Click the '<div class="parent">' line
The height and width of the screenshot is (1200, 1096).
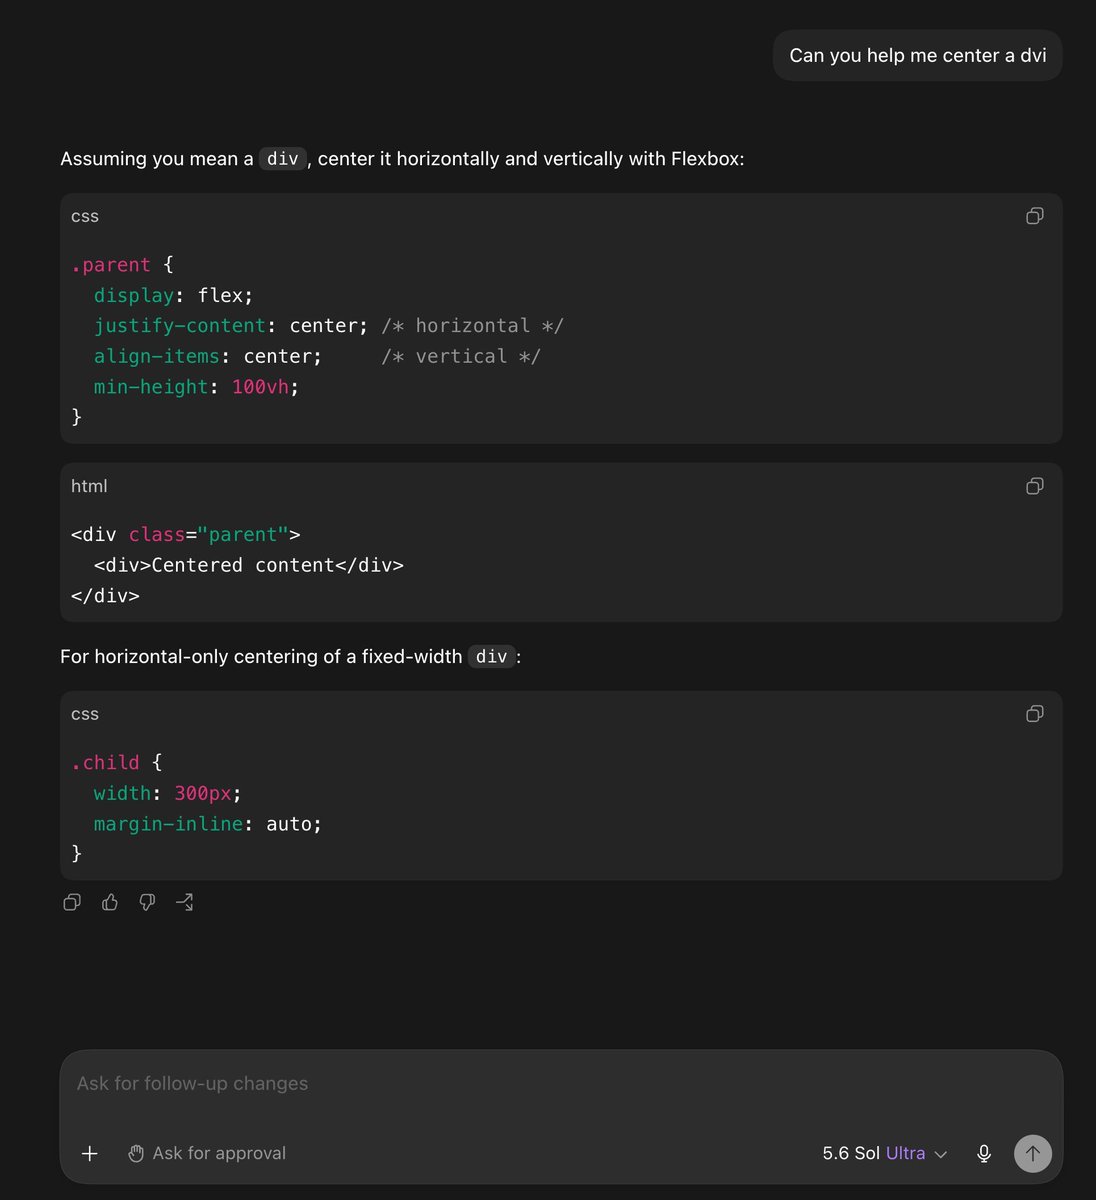point(186,535)
